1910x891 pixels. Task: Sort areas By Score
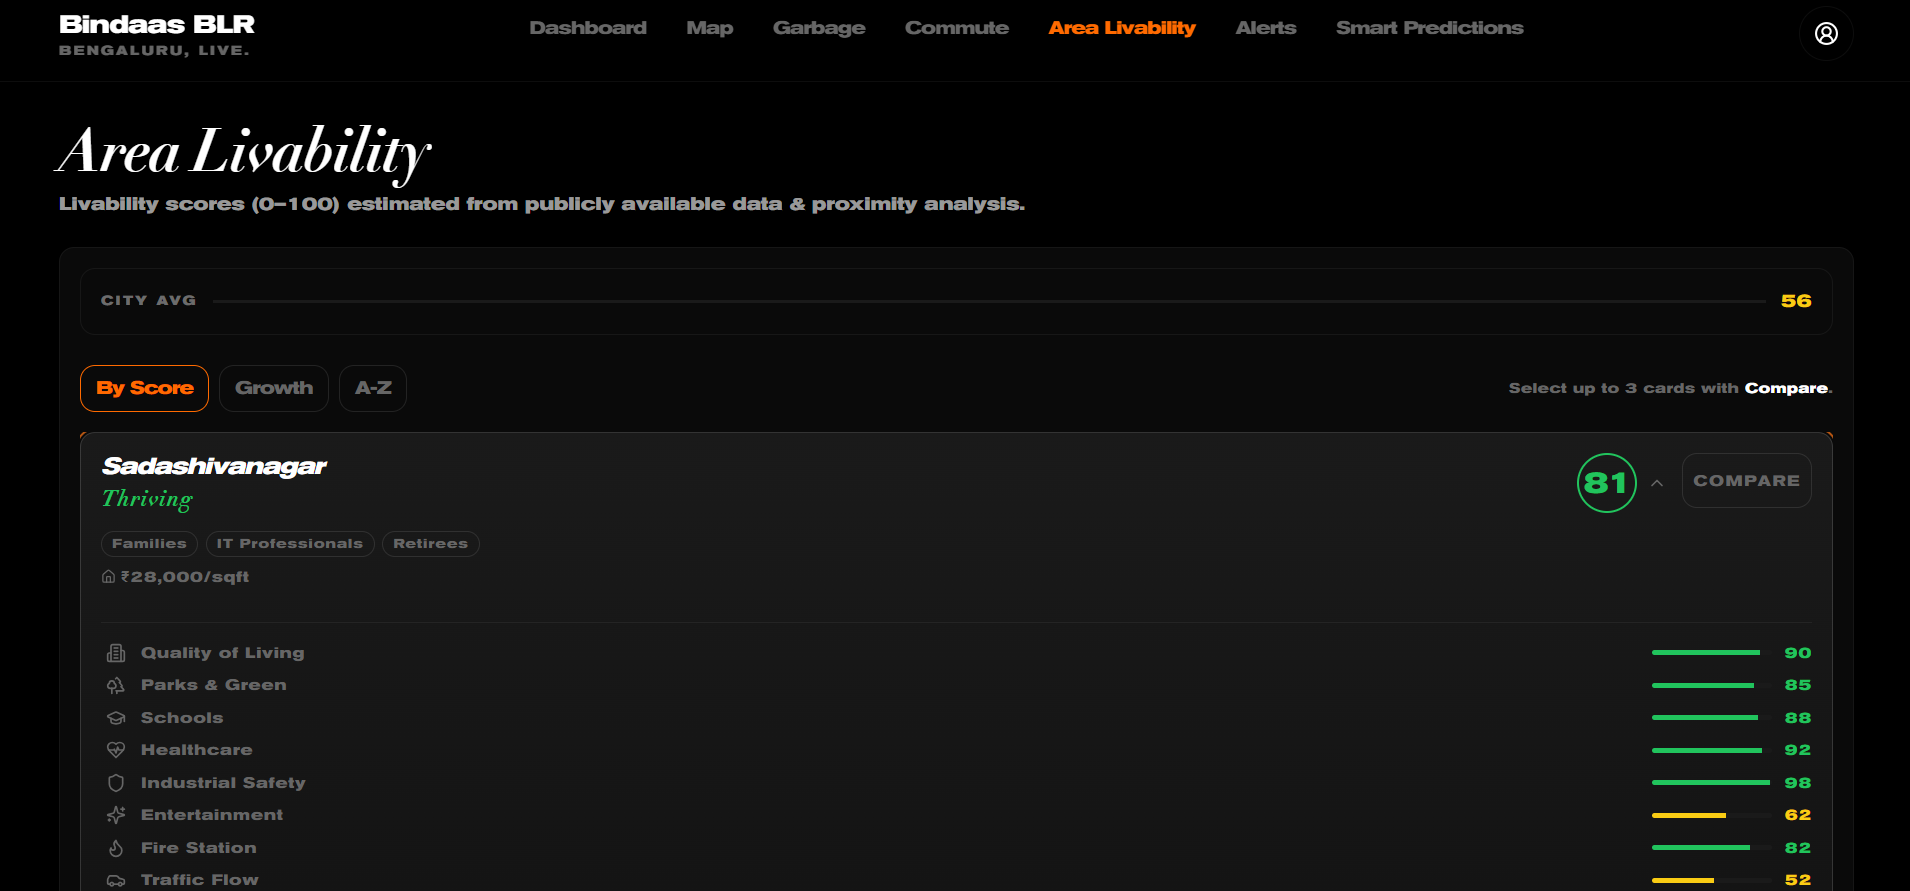(144, 388)
